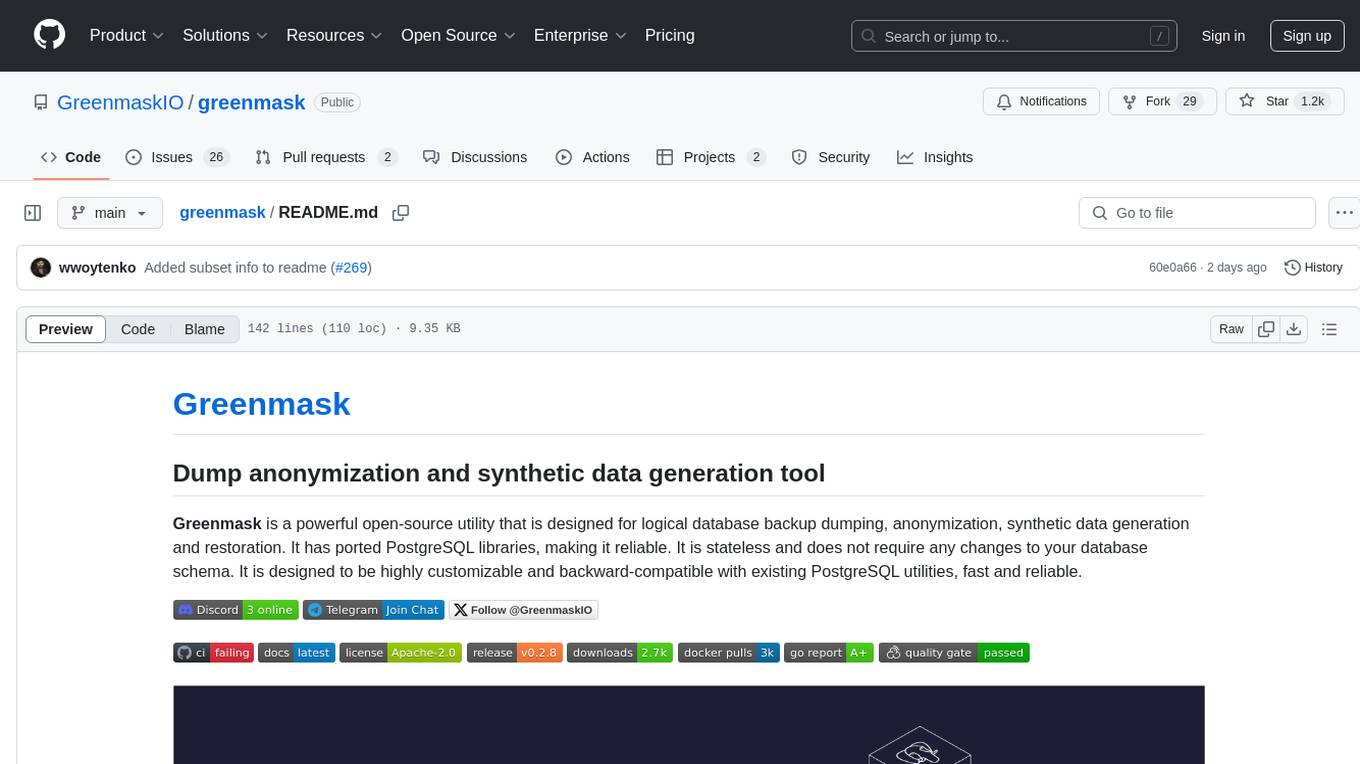Open the Security tab
The width and height of the screenshot is (1360, 764).
click(831, 157)
